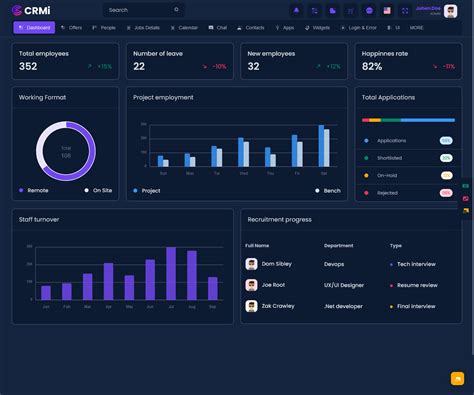Toggle the Bench legend series

point(328,191)
